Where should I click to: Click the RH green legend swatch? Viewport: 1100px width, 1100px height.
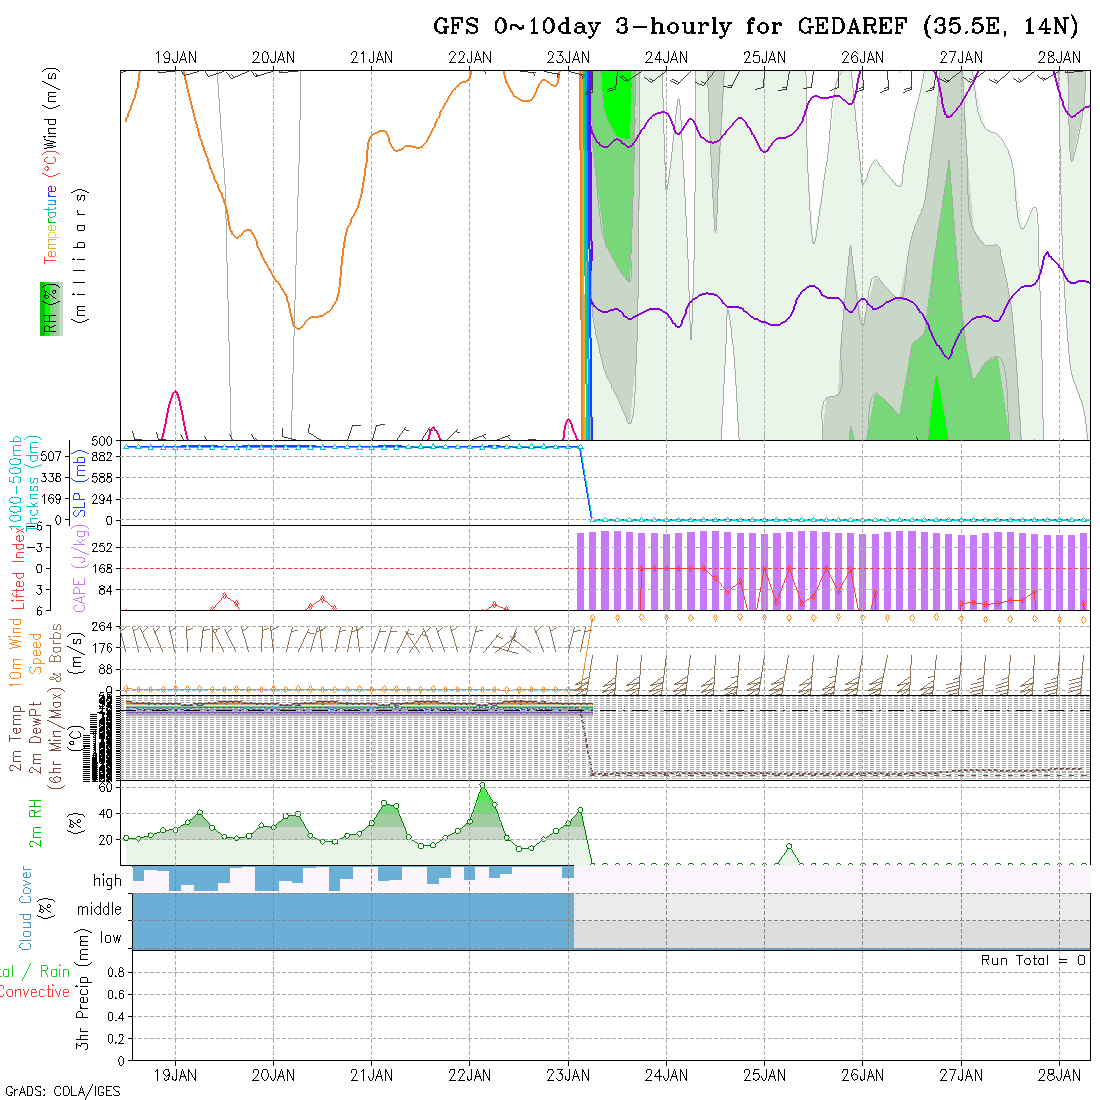pyautogui.click(x=48, y=309)
